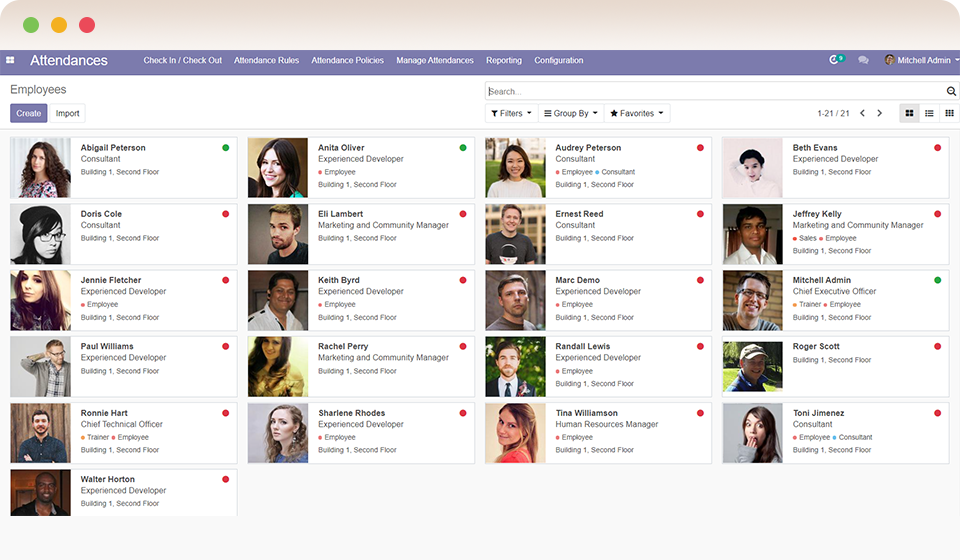Screen dimensions: 960x560
Task: Click the name Paul Williams
Action: coord(107,346)
